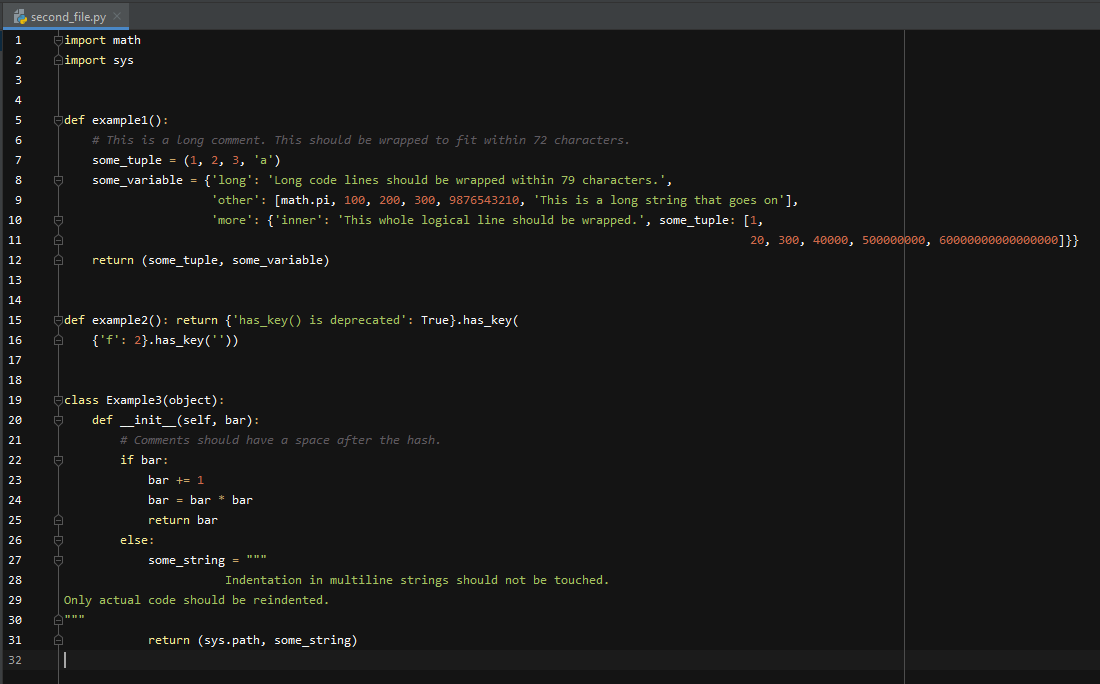Click the 'inner' dictionary key on line 10
The width and height of the screenshot is (1100, 684).
coord(298,220)
